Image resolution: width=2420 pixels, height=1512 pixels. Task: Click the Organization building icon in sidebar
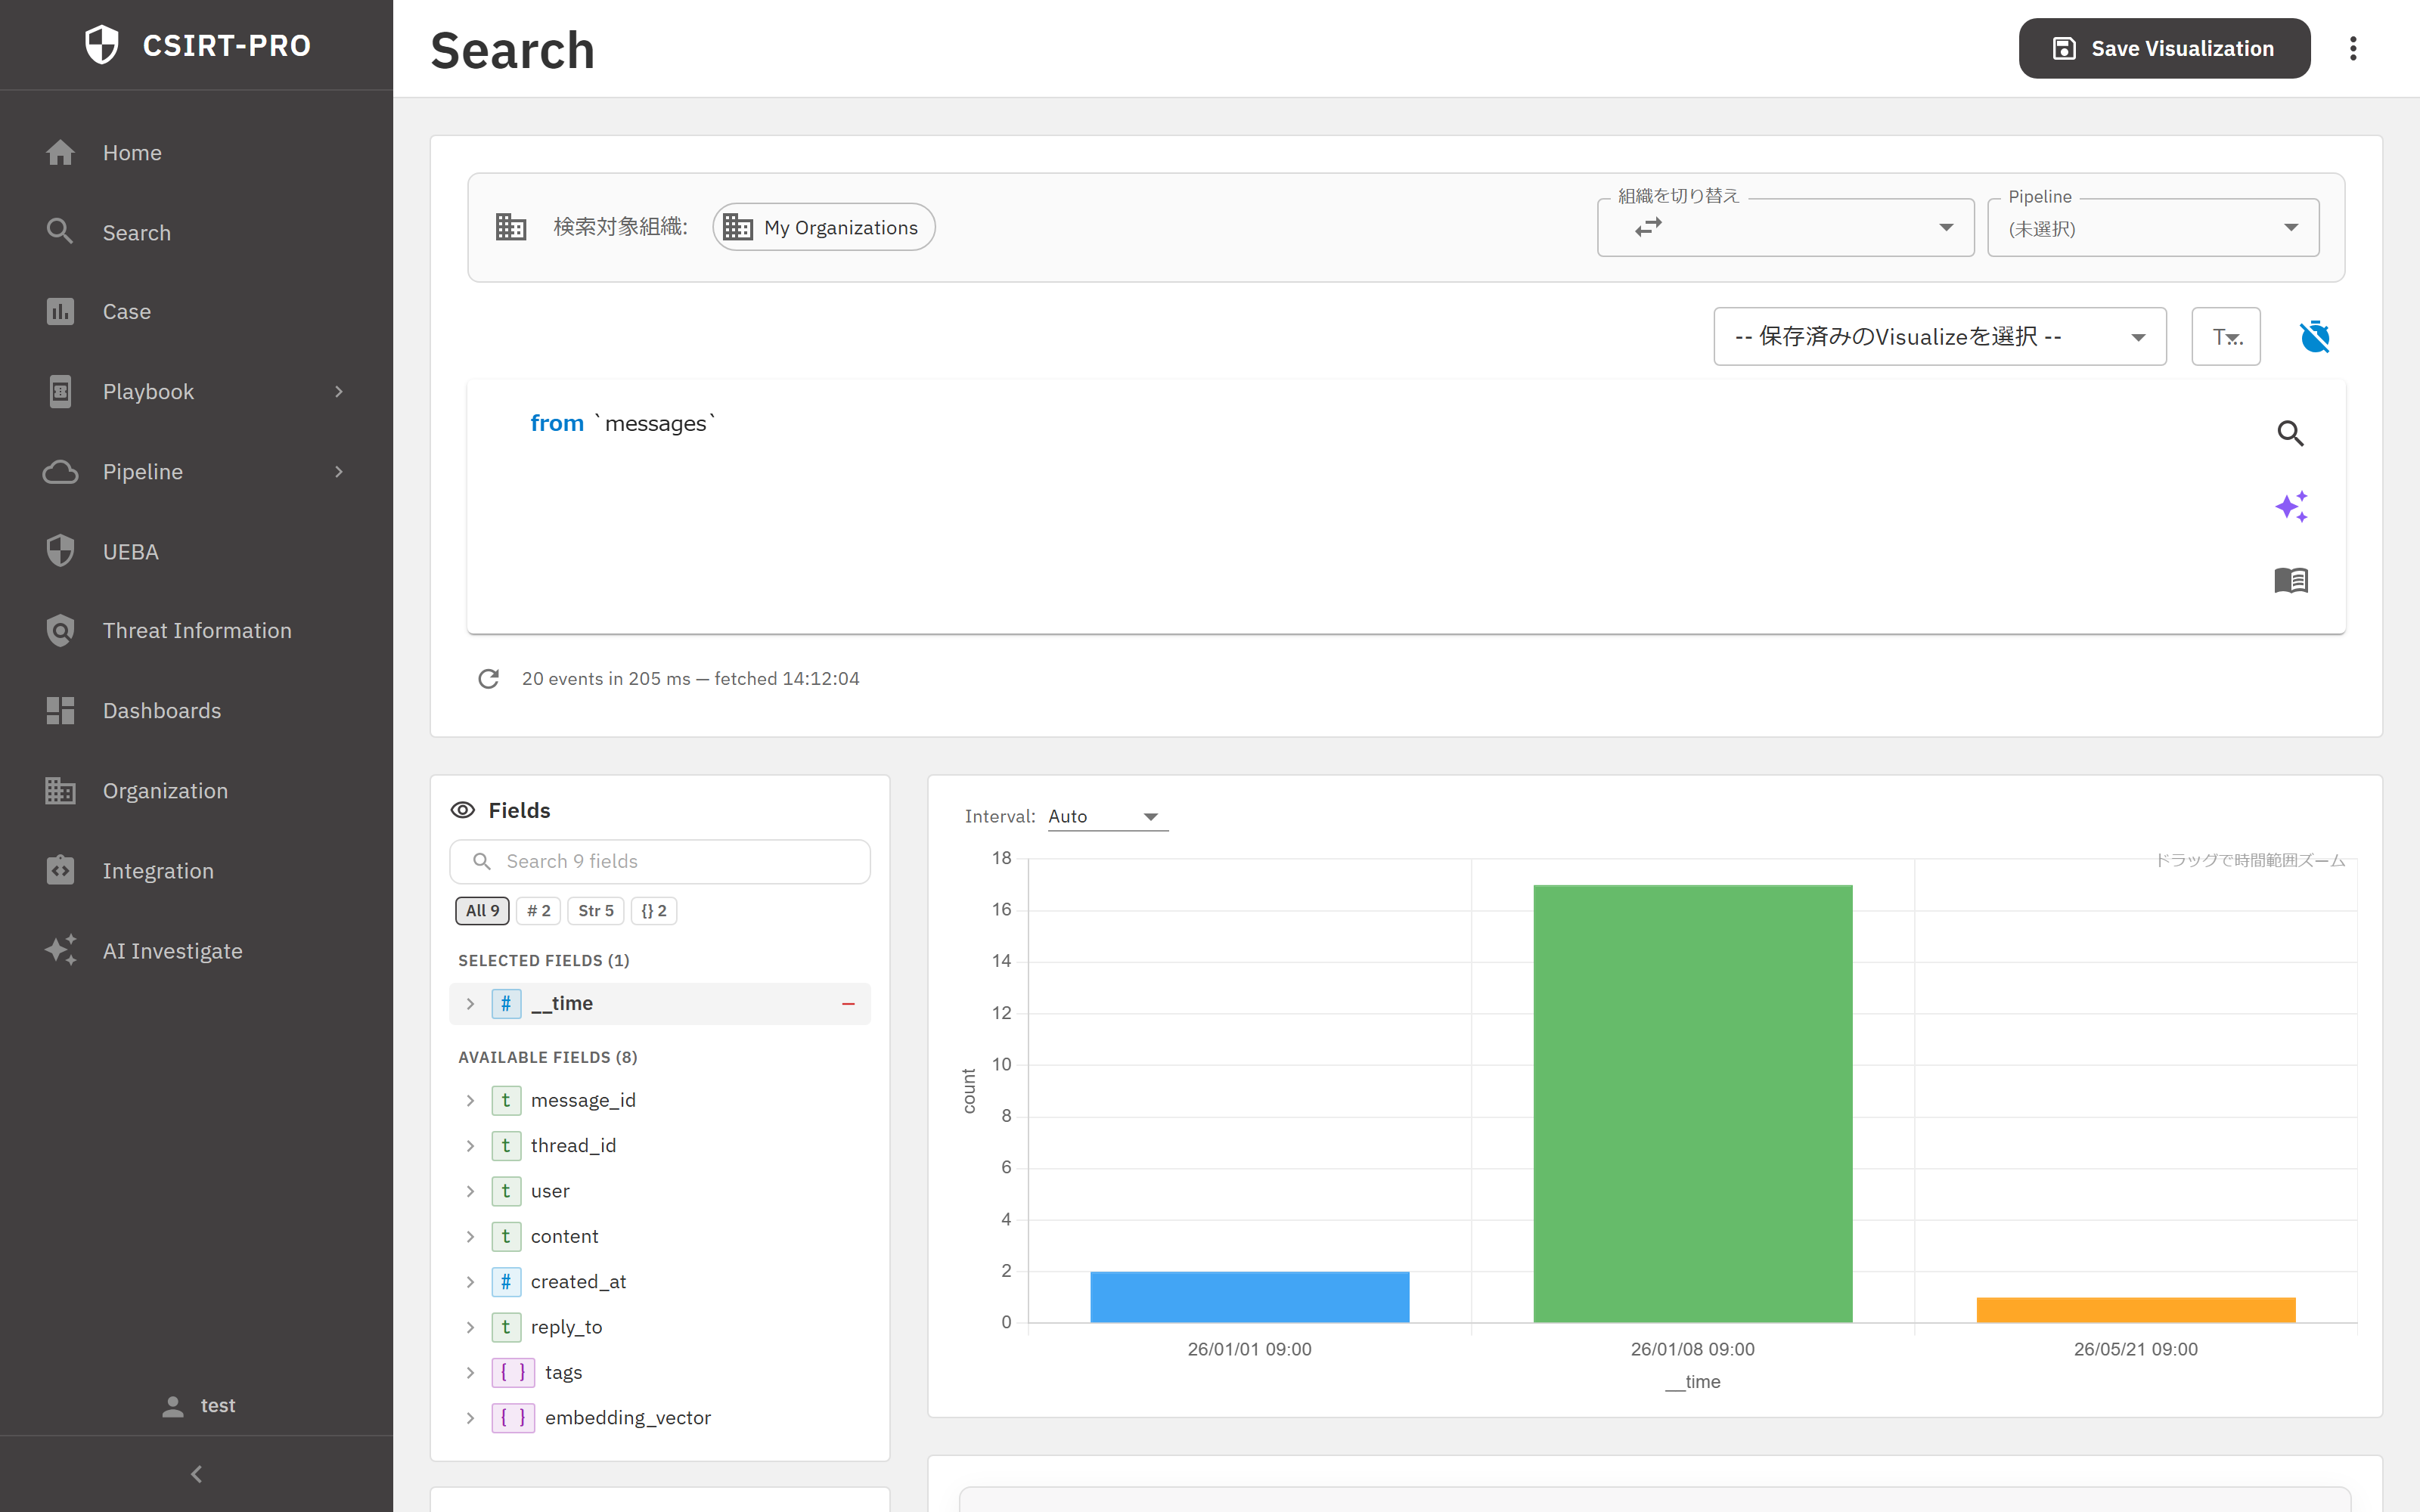pos(60,791)
